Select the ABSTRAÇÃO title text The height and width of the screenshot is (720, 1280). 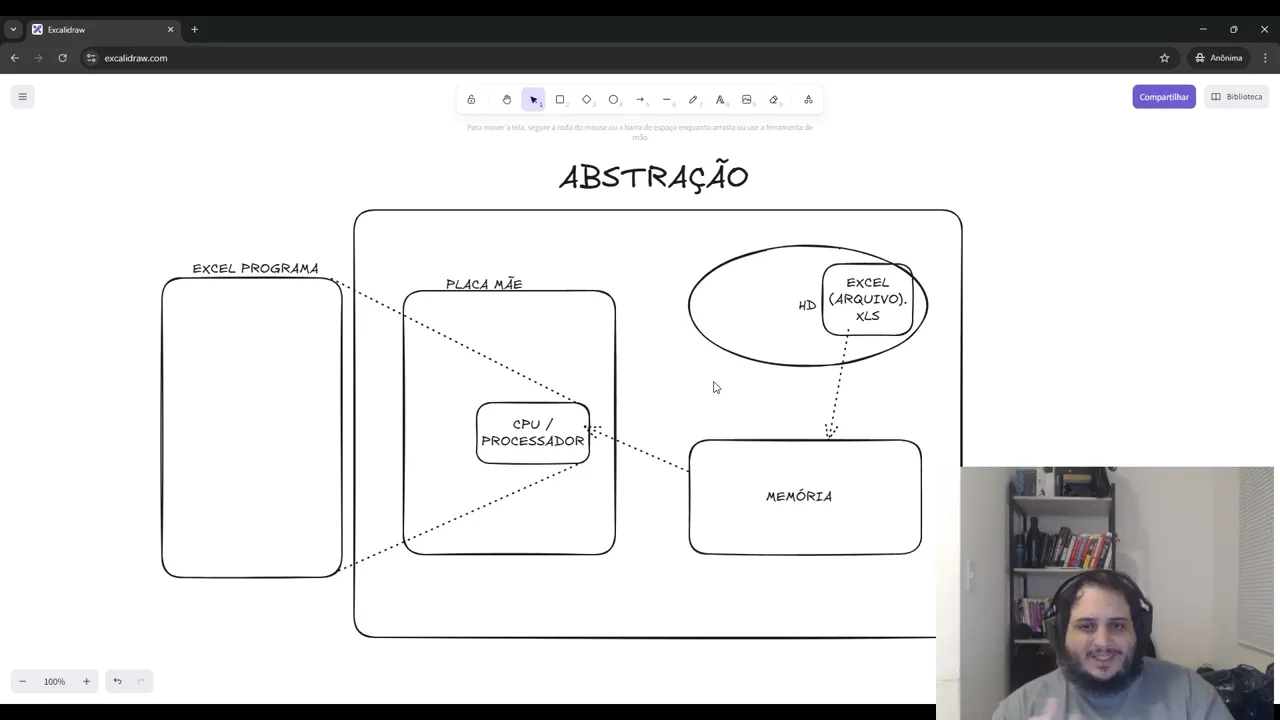point(654,177)
